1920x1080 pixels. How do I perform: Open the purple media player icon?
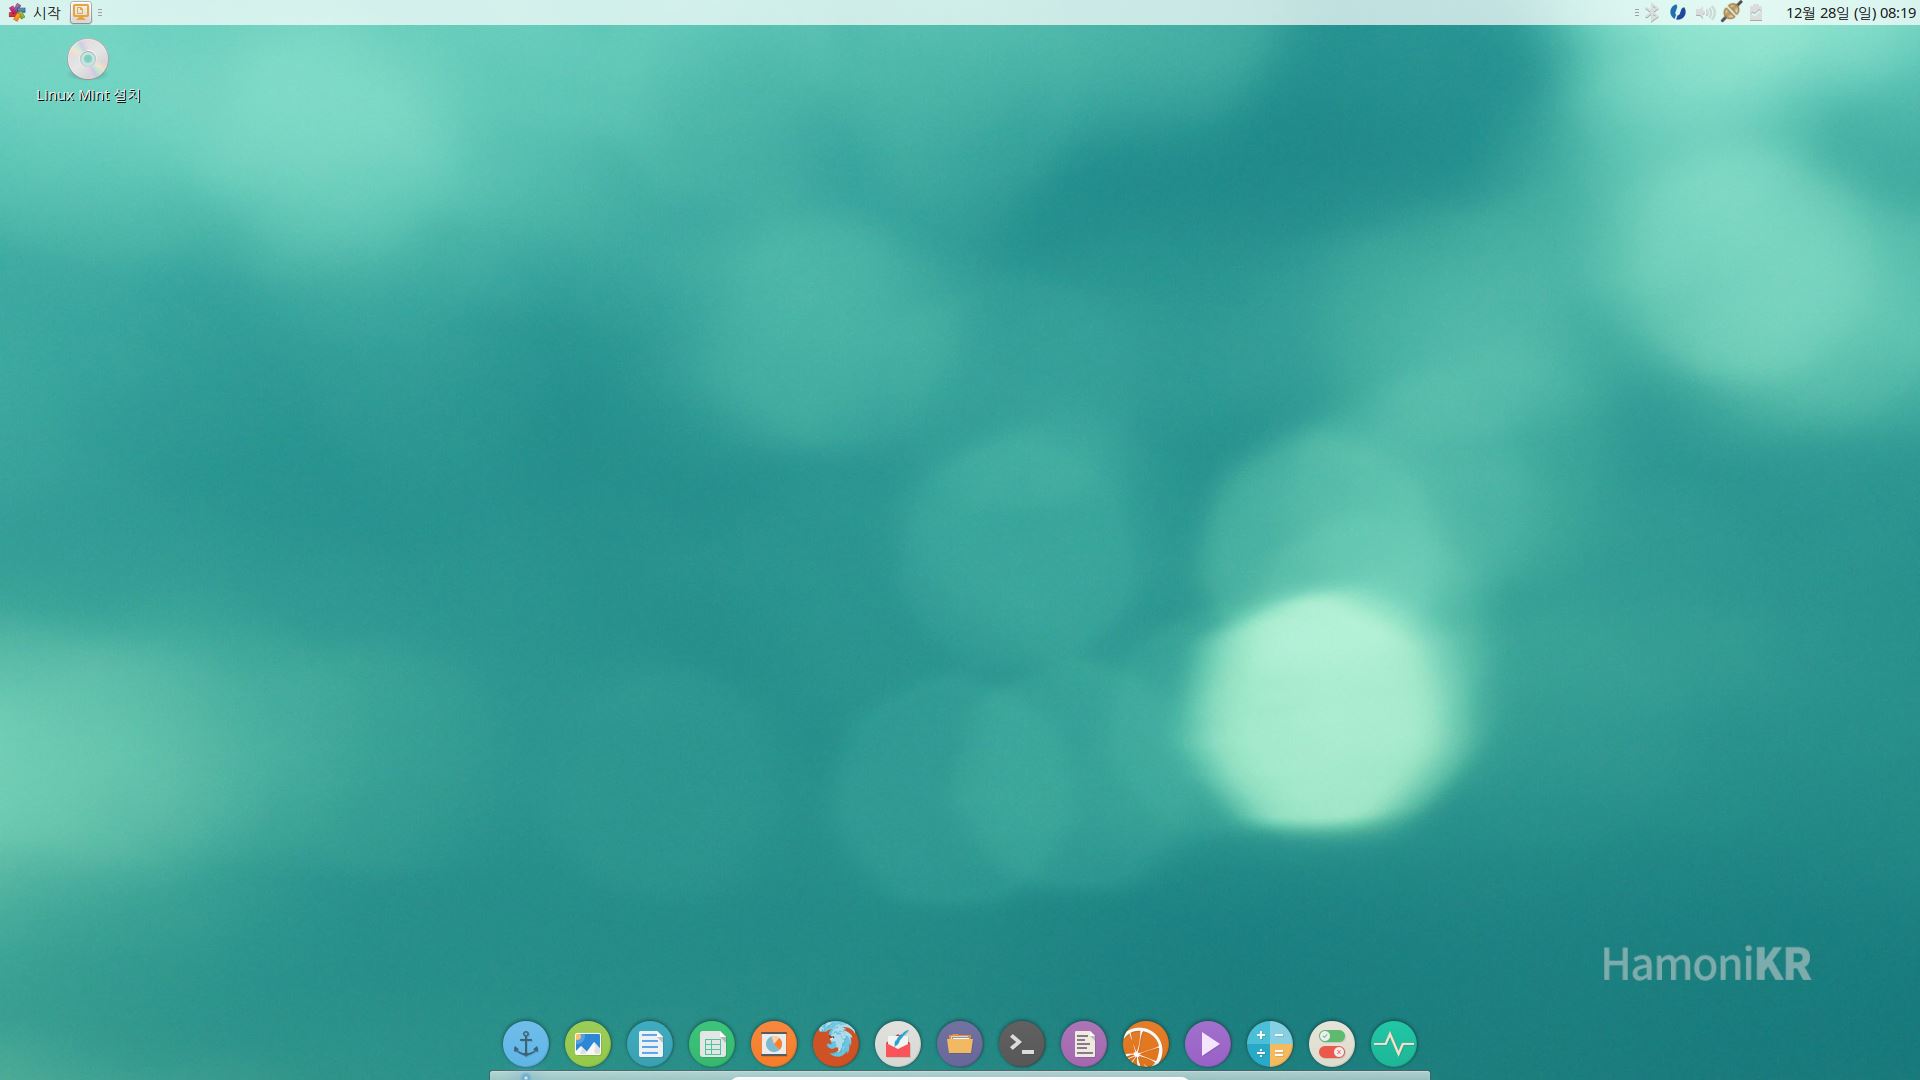coord(1208,1044)
